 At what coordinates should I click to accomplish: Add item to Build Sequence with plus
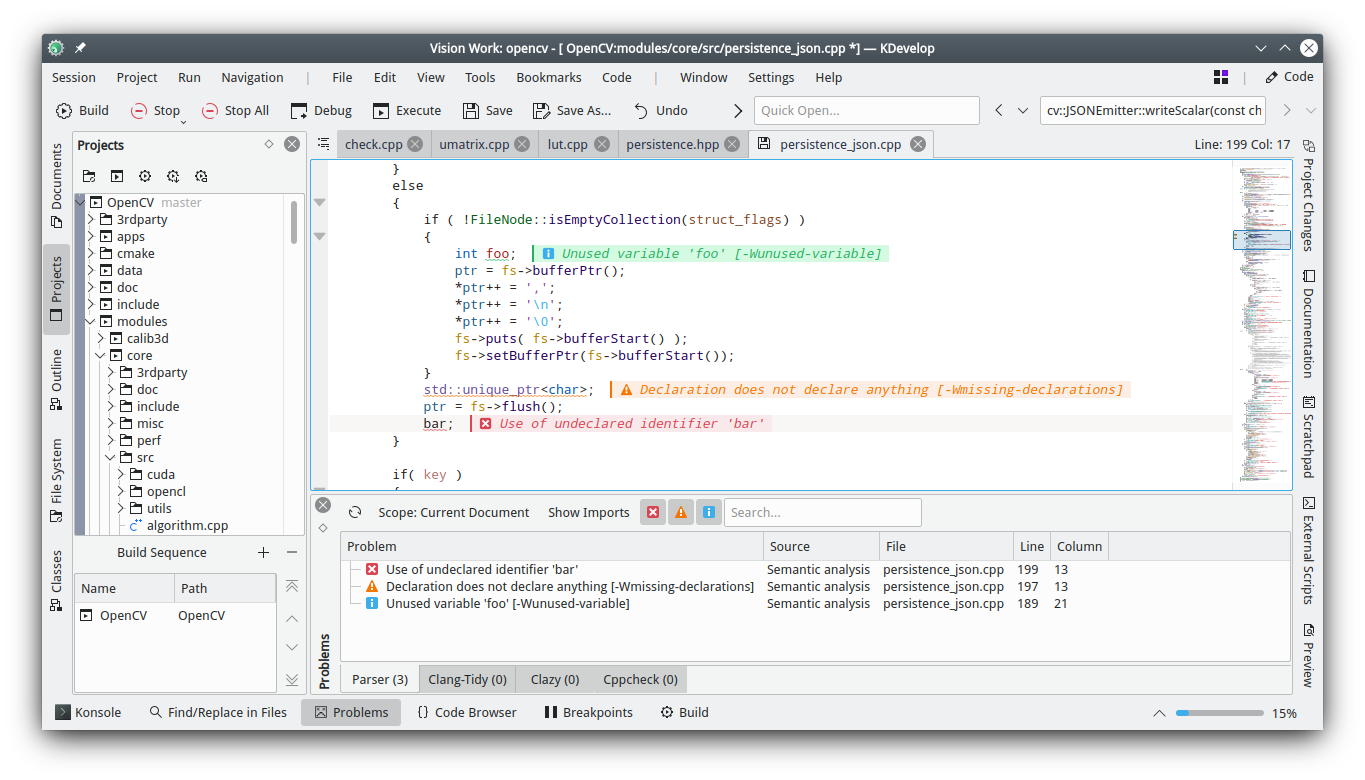(x=263, y=552)
